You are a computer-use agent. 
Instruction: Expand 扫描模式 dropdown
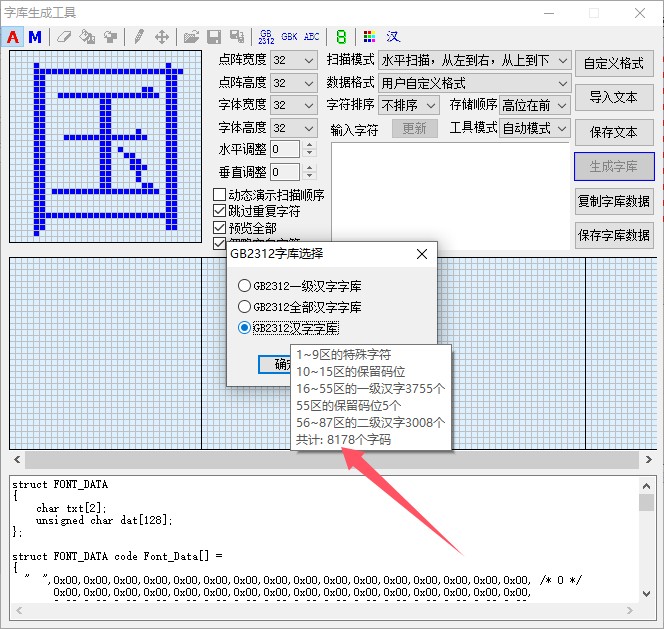tap(475, 61)
